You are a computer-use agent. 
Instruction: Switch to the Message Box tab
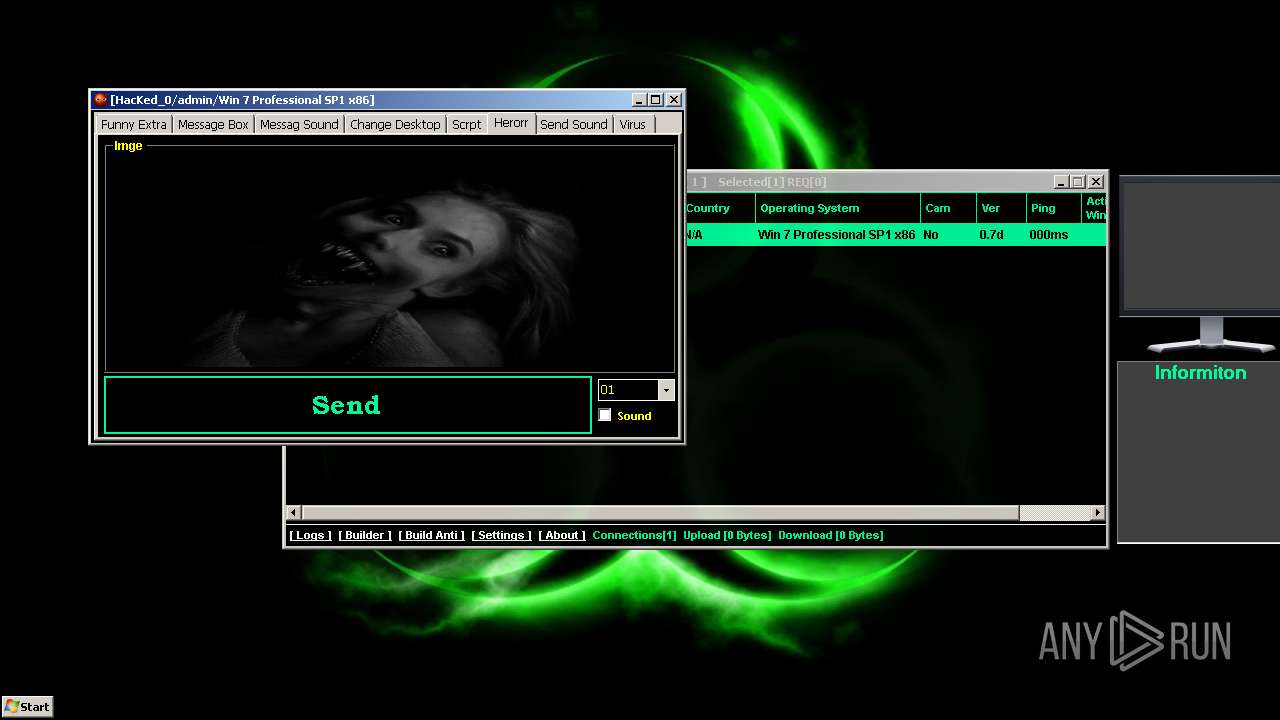[x=213, y=125]
